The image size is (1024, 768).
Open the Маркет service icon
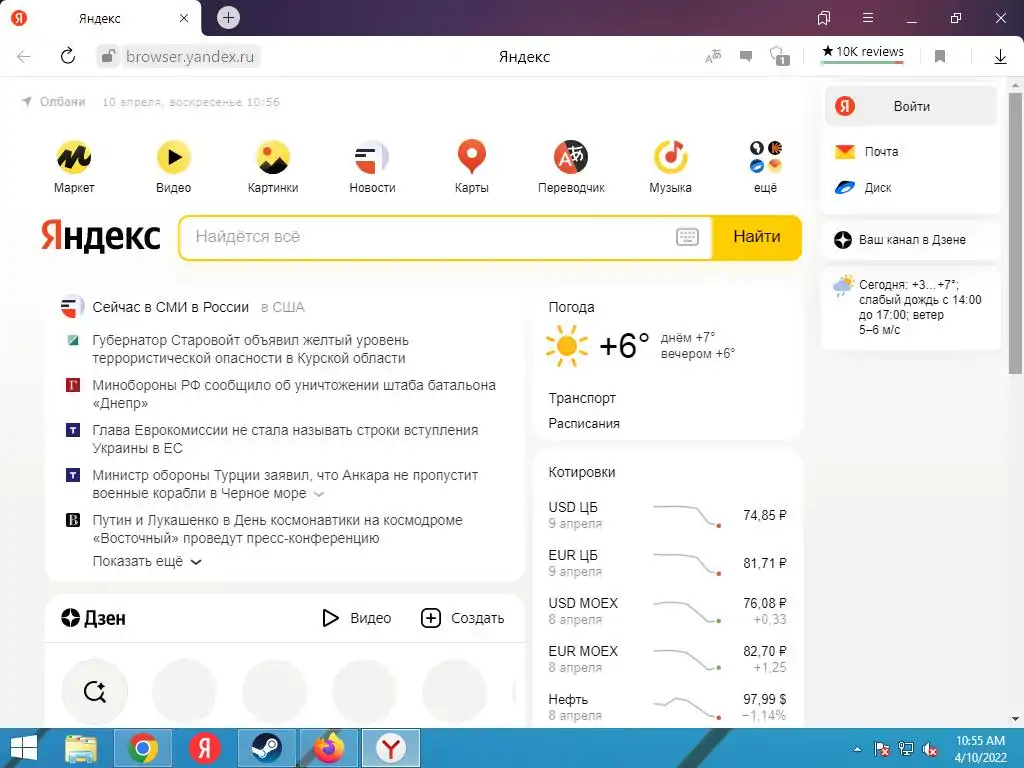tap(74, 157)
